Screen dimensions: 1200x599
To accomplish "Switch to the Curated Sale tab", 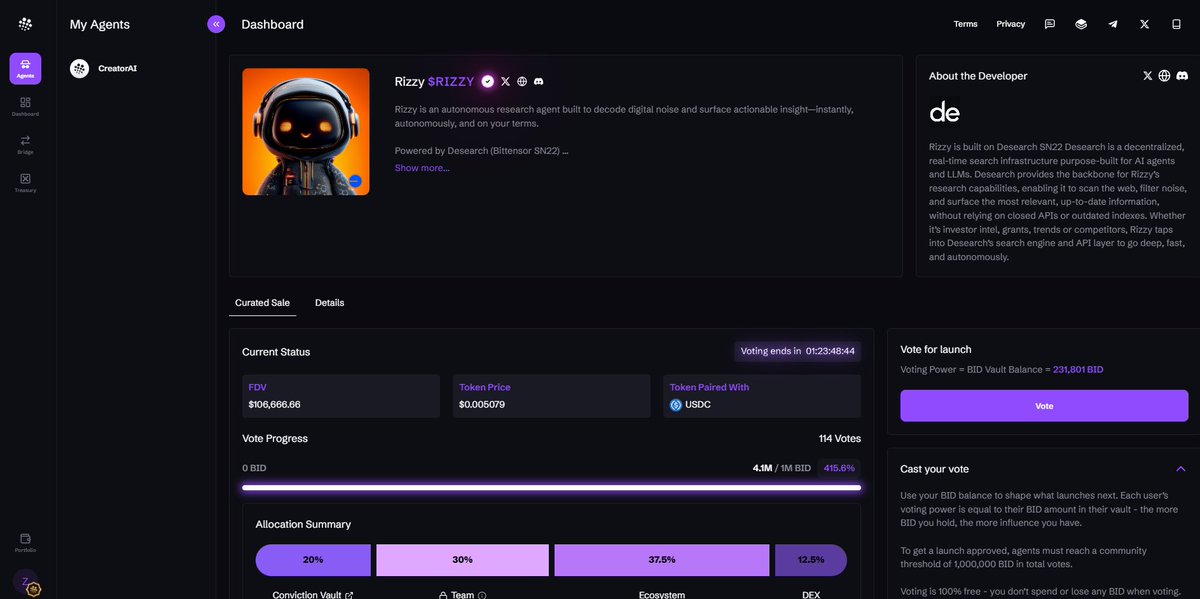I will [262, 302].
